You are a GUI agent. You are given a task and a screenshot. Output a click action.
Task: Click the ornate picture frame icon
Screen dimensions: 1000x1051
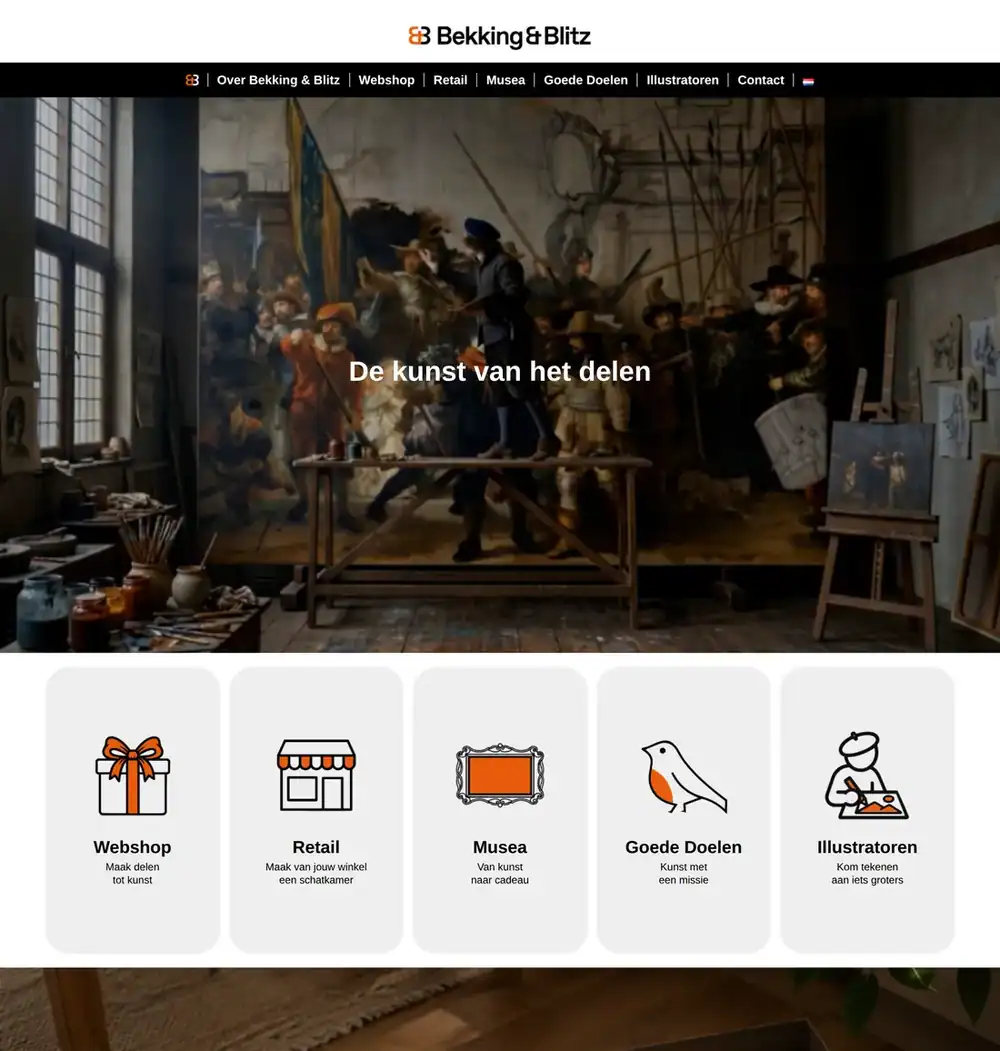tap(500, 775)
